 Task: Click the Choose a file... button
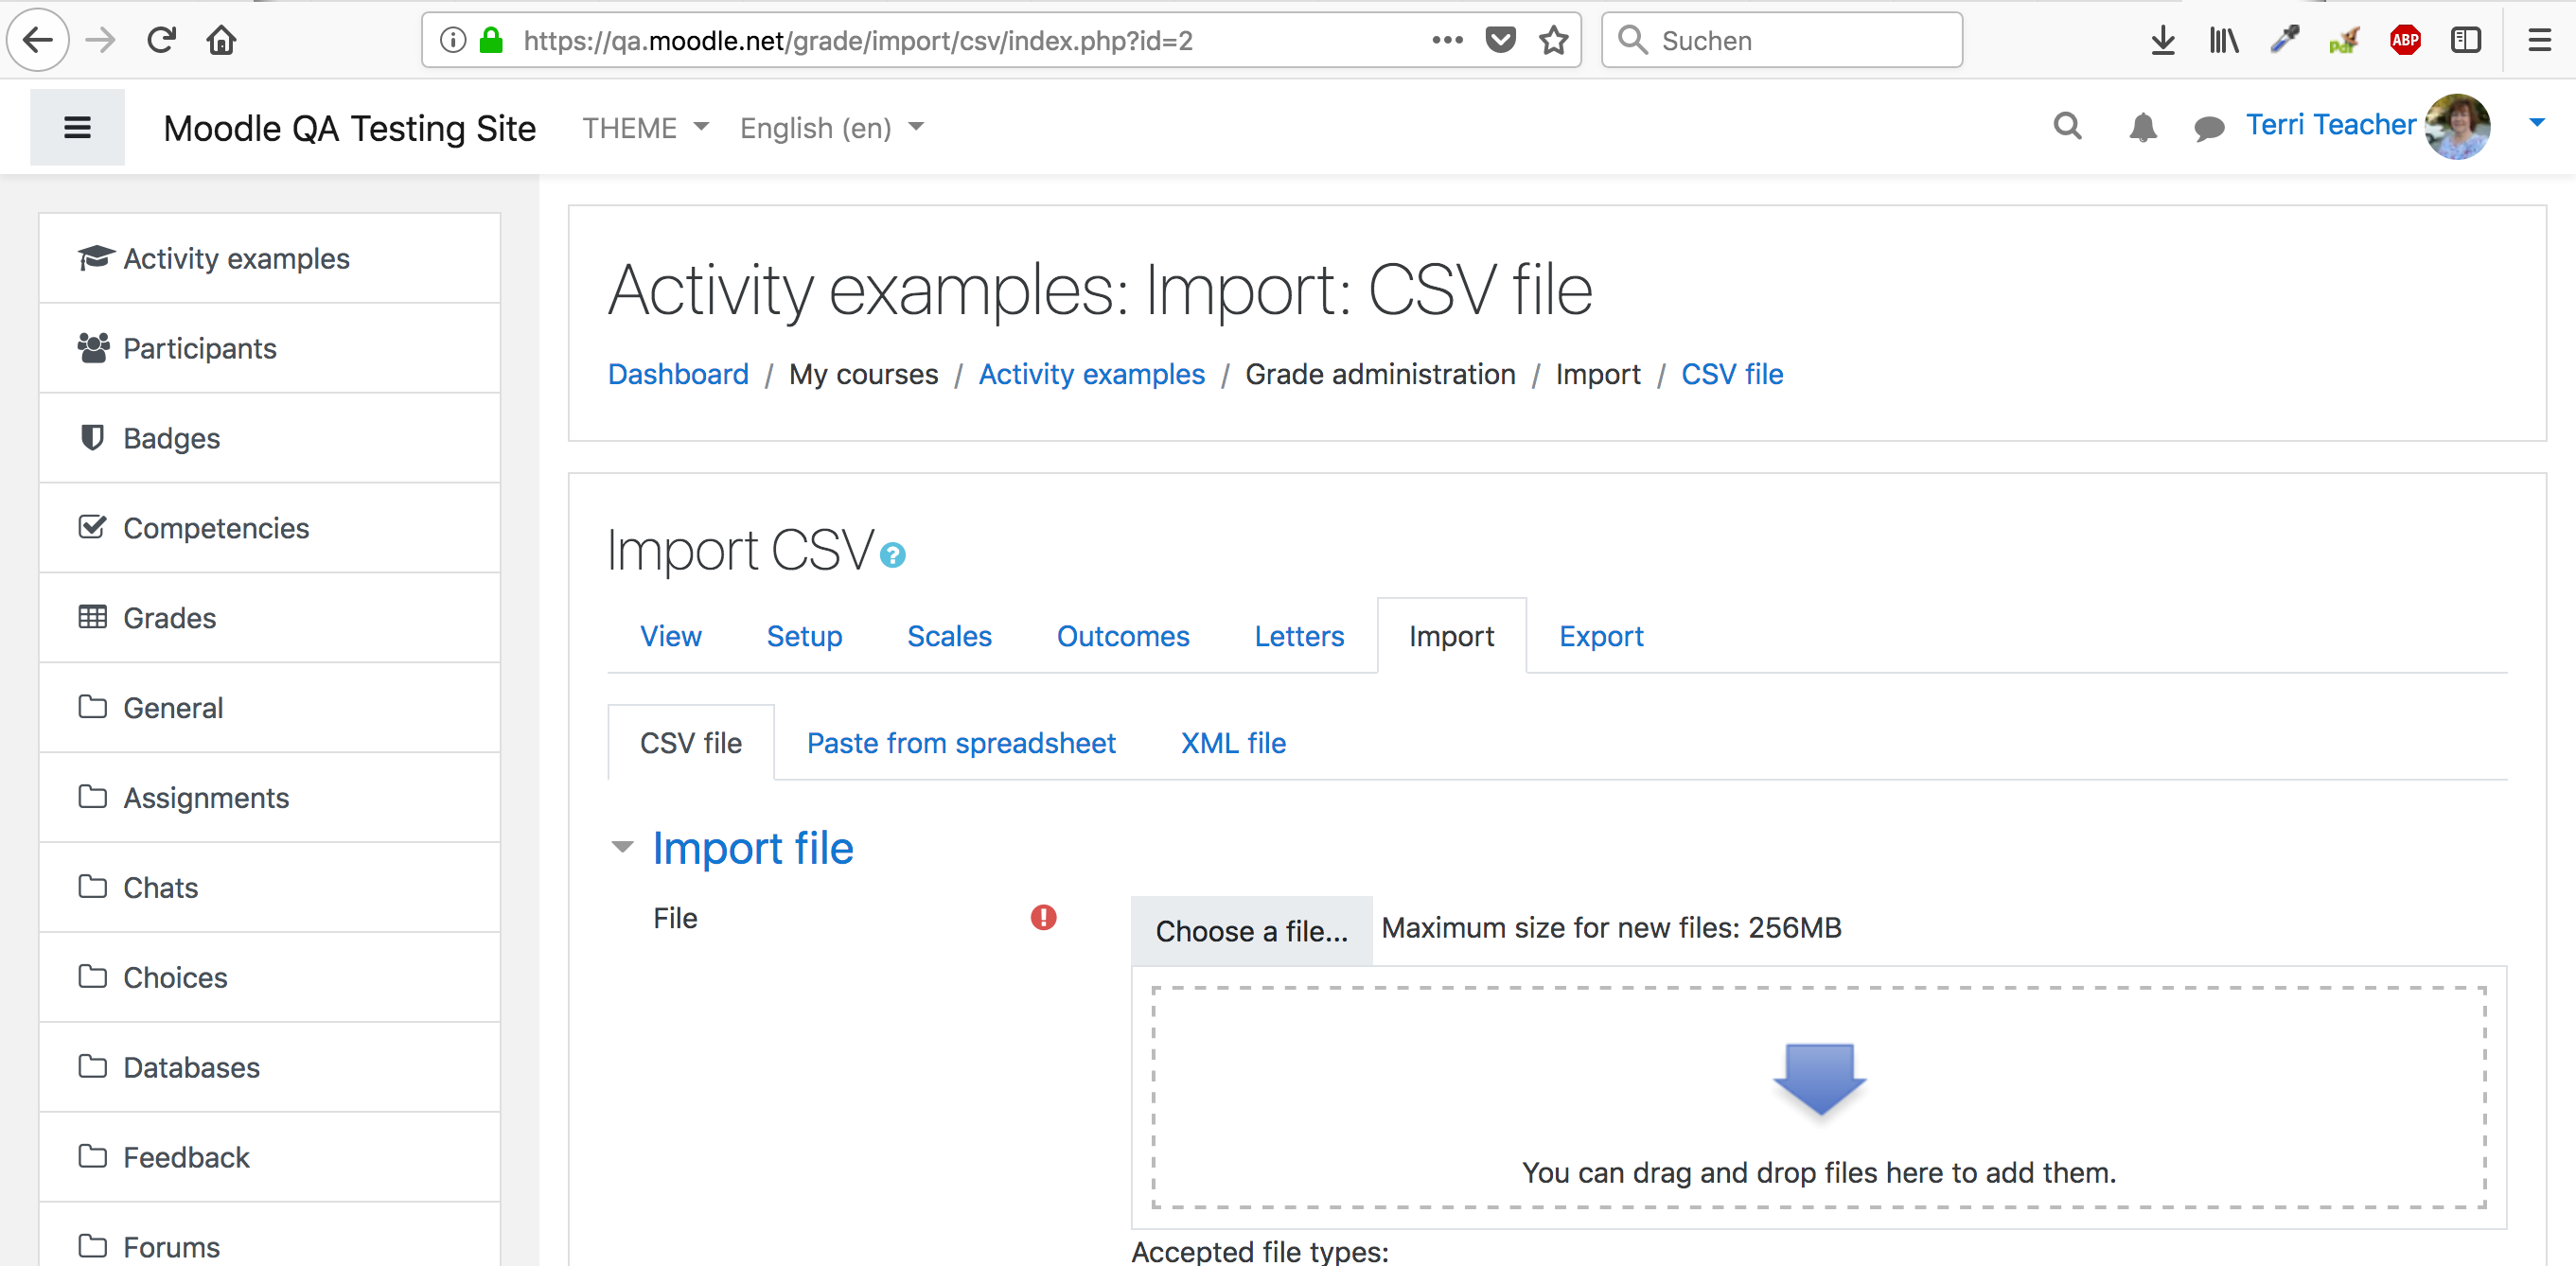point(1251,930)
